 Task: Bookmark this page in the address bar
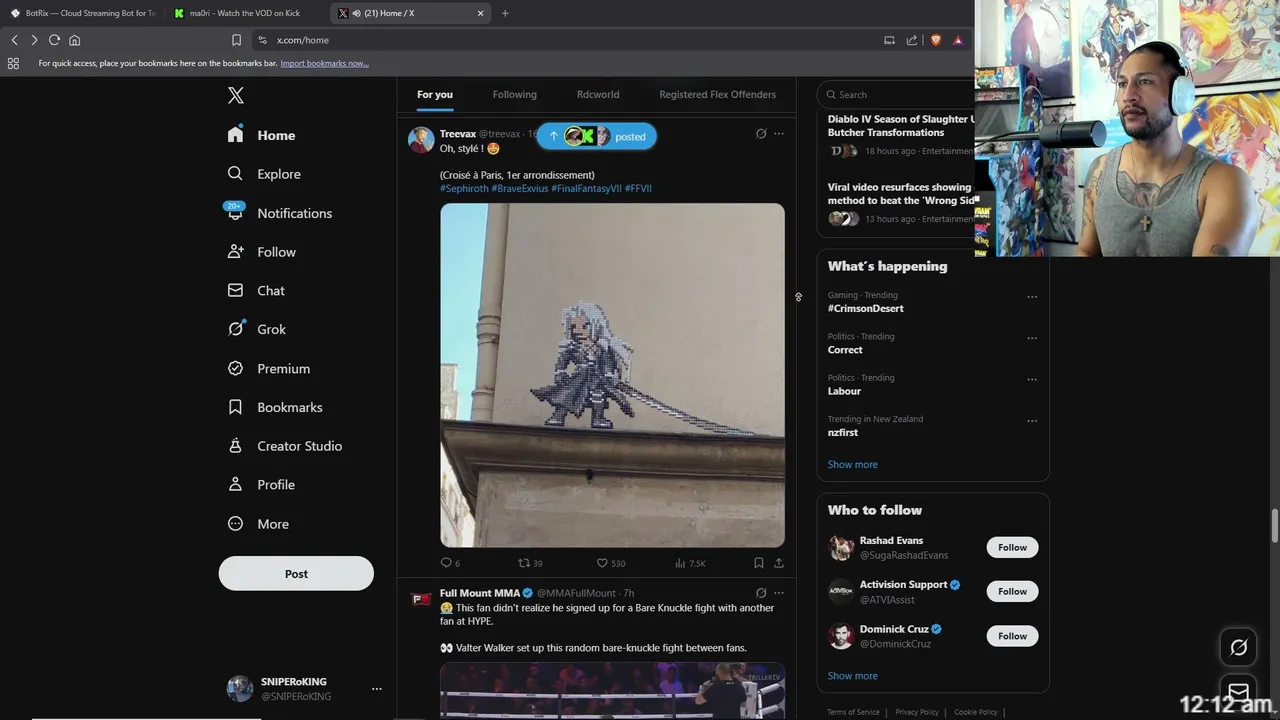click(x=236, y=40)
